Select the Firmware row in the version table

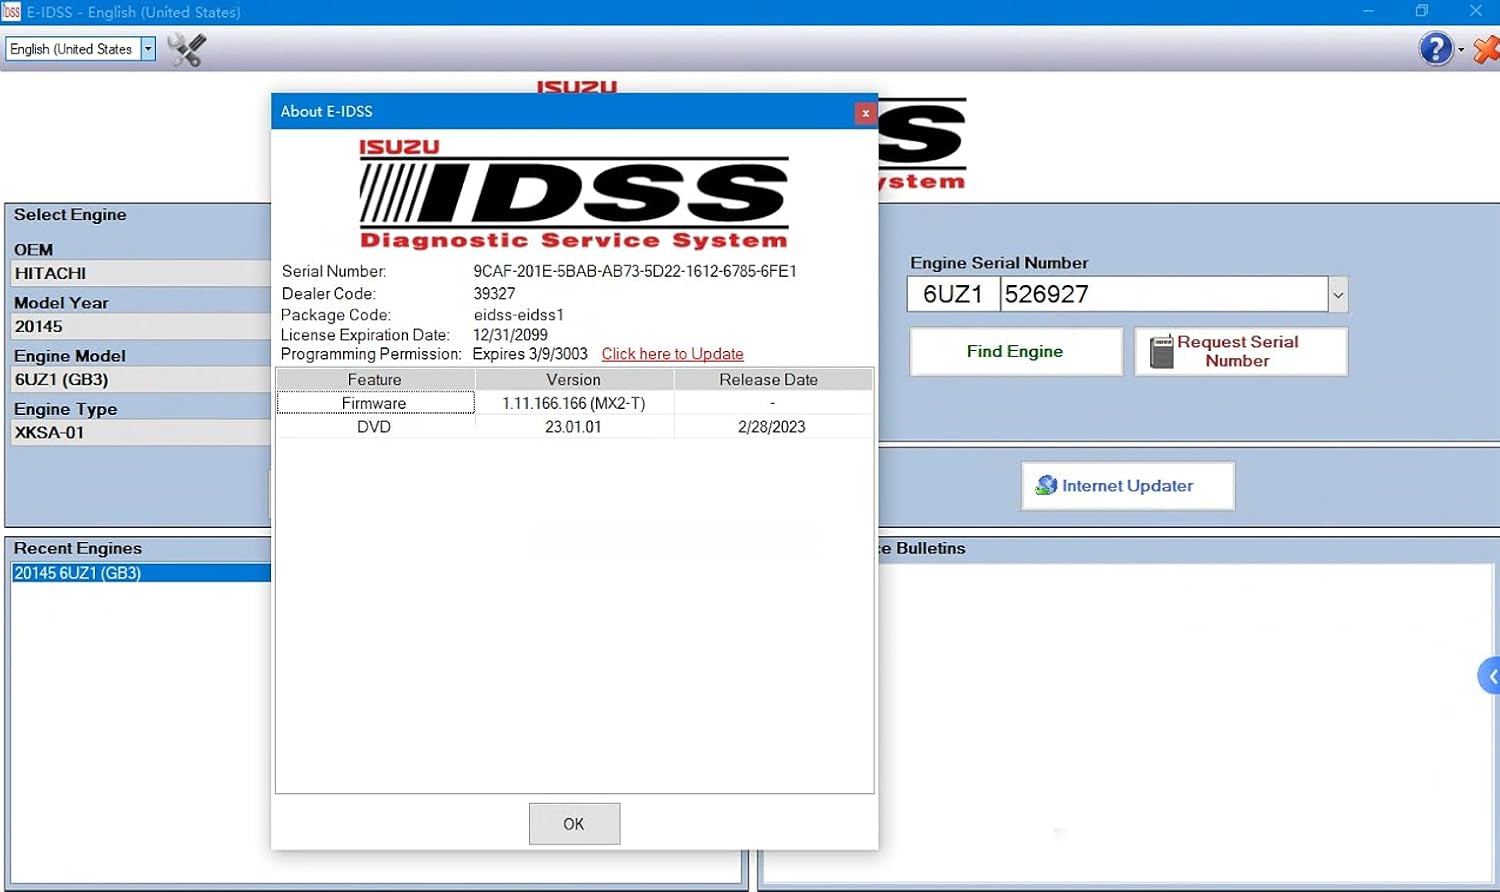click(x=374, y=403)
